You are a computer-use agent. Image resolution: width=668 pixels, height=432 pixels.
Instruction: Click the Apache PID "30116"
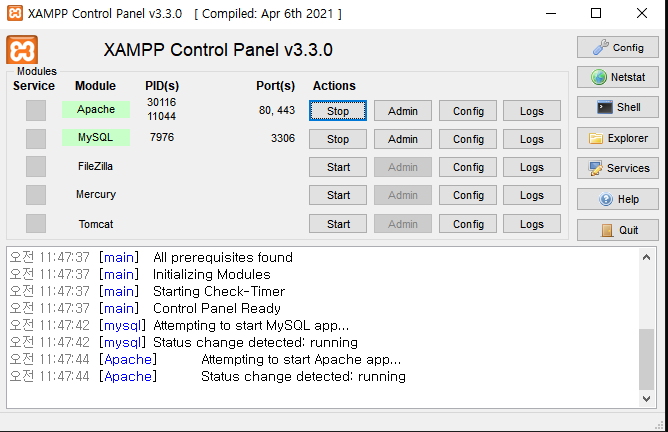[x=161, y=102]
